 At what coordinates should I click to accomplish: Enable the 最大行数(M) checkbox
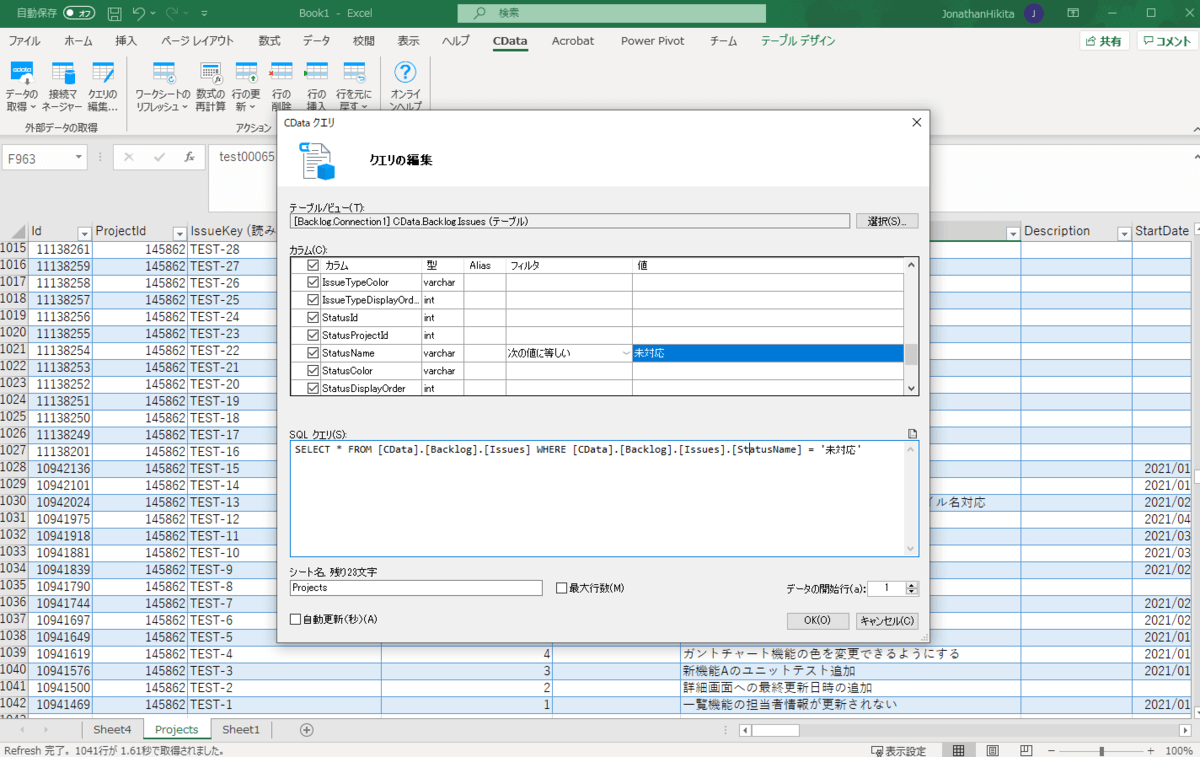coord(562,588)
